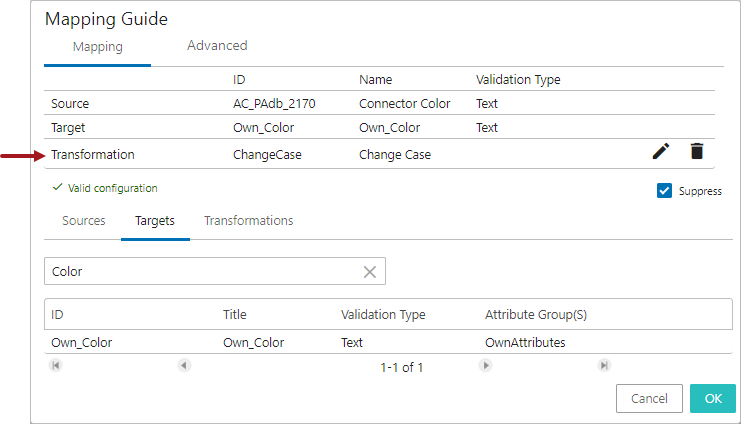
Task: Go to last page of results
Action: (604, 366)
